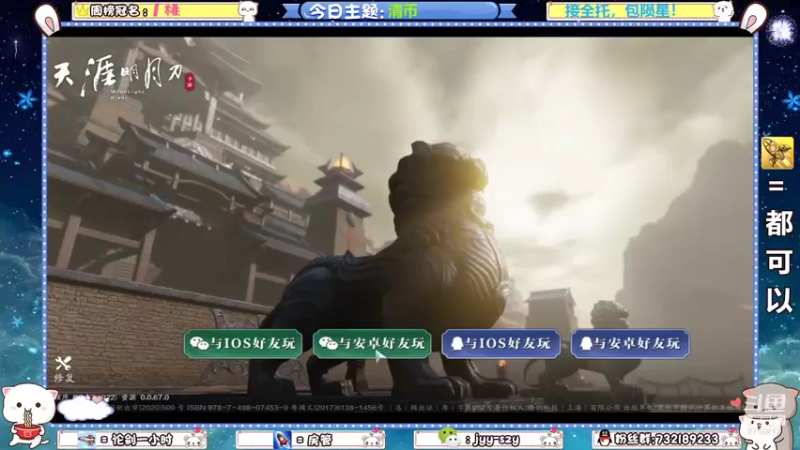Select the 资源 0.0.67.0 version text
The height and width of the screenshot is (450, 800).
click(145, 397)
